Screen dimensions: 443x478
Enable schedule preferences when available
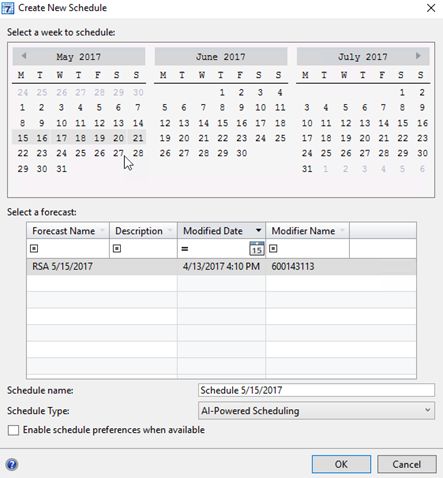[13, 430]
